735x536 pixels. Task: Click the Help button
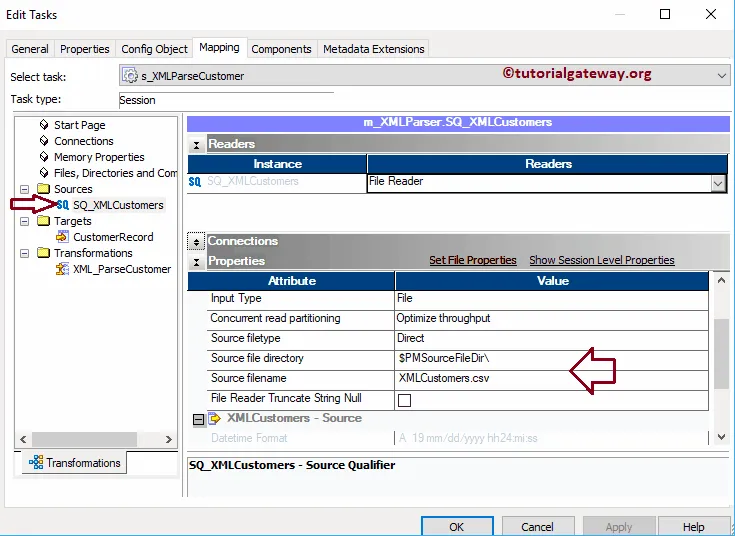(x=693, y=527)
